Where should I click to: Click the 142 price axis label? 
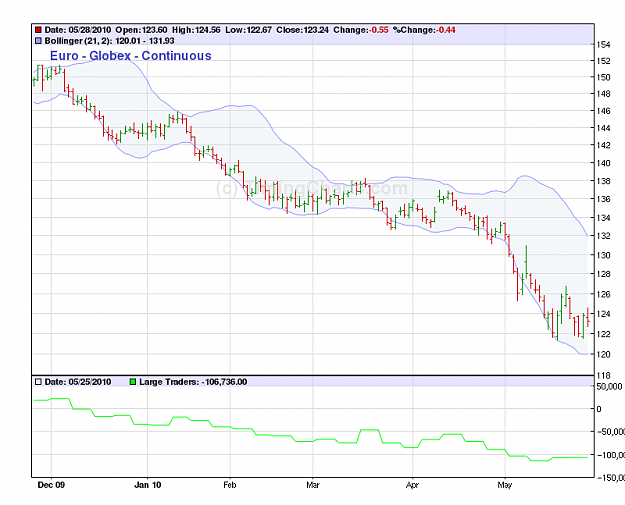tap(603, 145)
